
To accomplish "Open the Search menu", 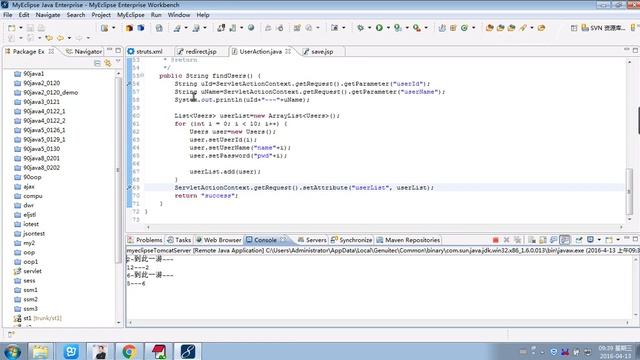I will [x=76, y=15].
